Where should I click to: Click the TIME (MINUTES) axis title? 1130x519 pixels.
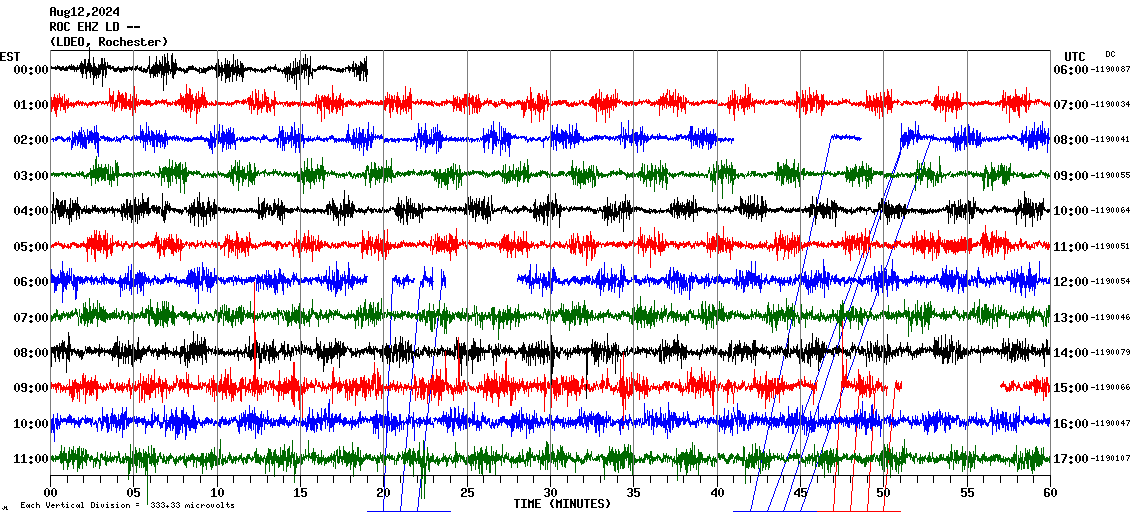(x=562, y=504)
